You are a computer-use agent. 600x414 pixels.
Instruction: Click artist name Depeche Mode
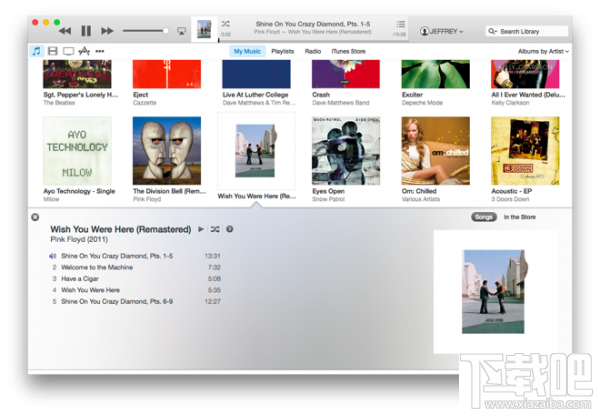click(422, 103)
